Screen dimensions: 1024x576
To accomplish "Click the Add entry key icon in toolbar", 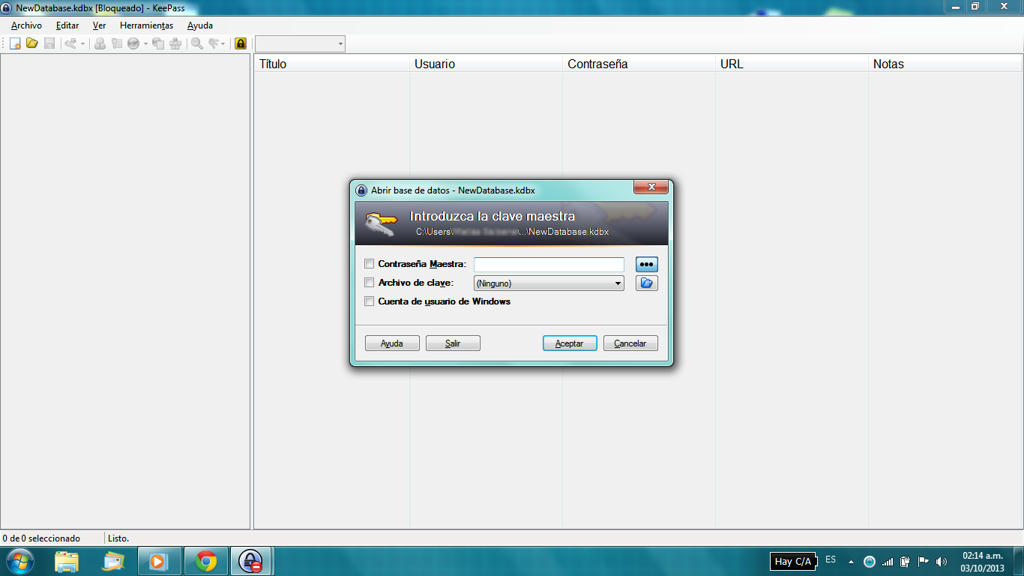I will 71,44.
